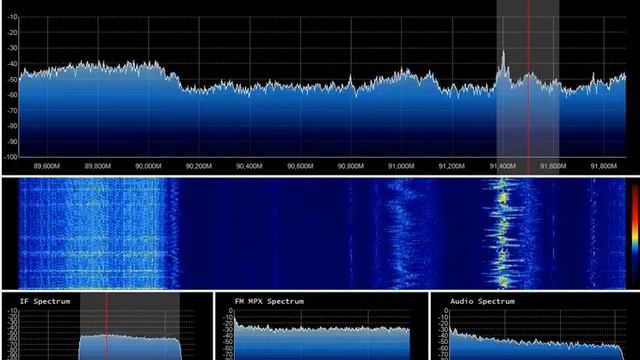The height and width of the screenshot is (360, 640).
Task: Click the -10 dB label in main spectrum
Action: coord(13,17)
